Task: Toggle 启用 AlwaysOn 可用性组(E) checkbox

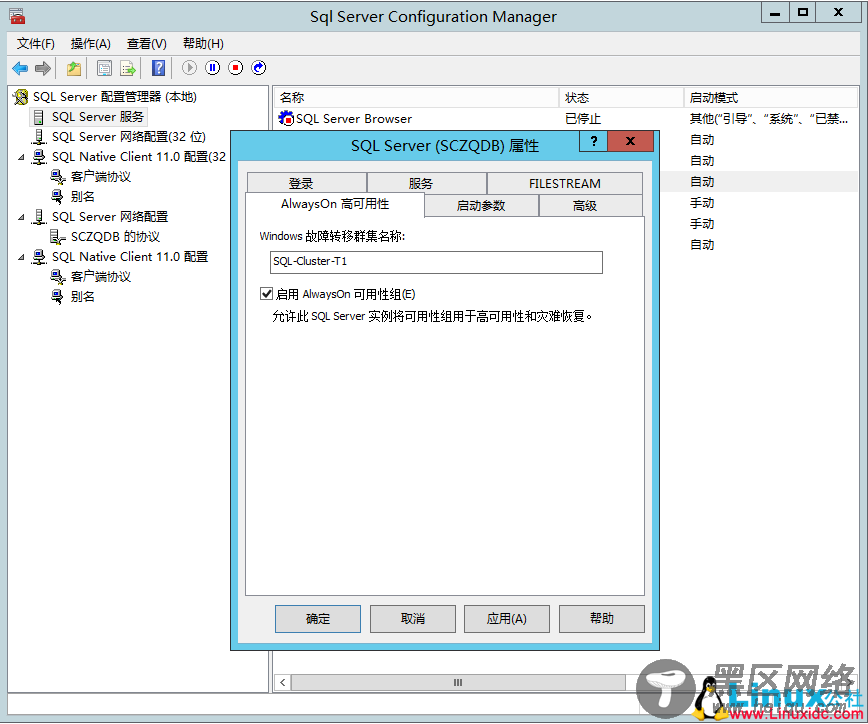Action: point(266,293)
